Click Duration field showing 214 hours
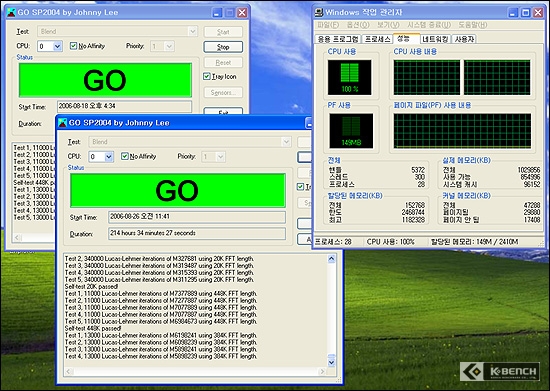Screen dimensions: 550x391 (197, 234)
